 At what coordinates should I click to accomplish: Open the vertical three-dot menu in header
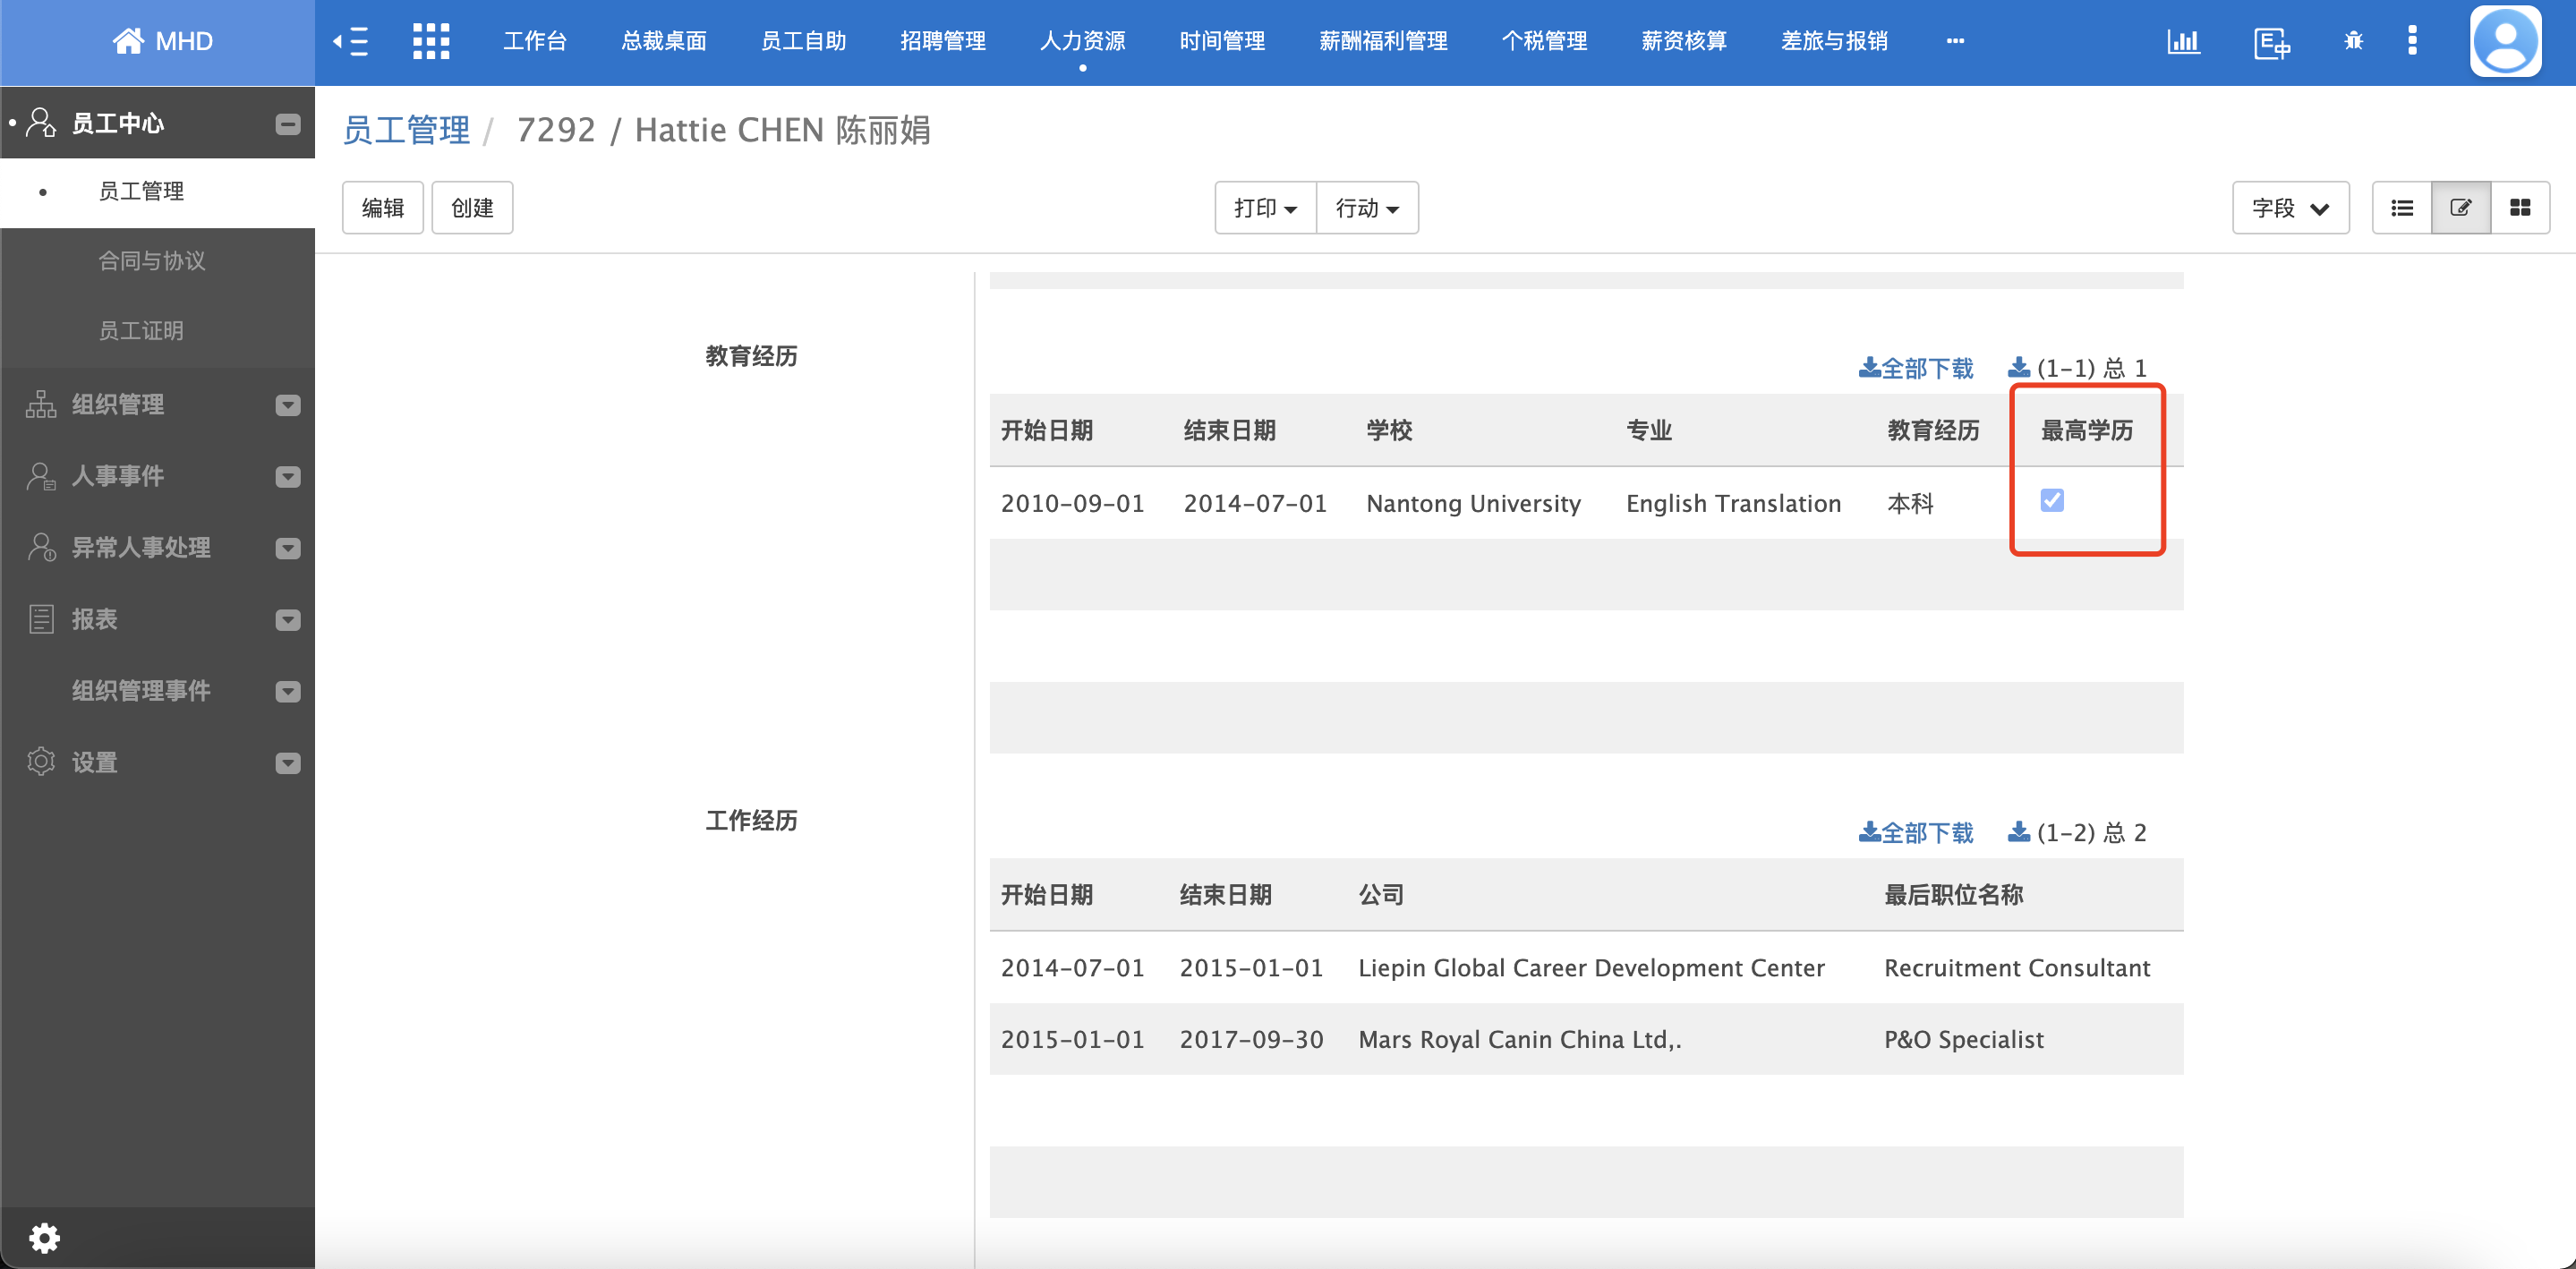[2413, 42]
